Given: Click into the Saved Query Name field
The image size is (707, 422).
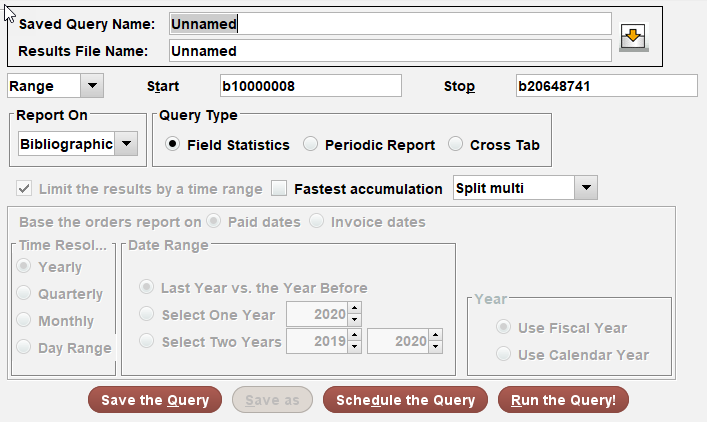Looking at the screenshot, I should pos(390,24).
